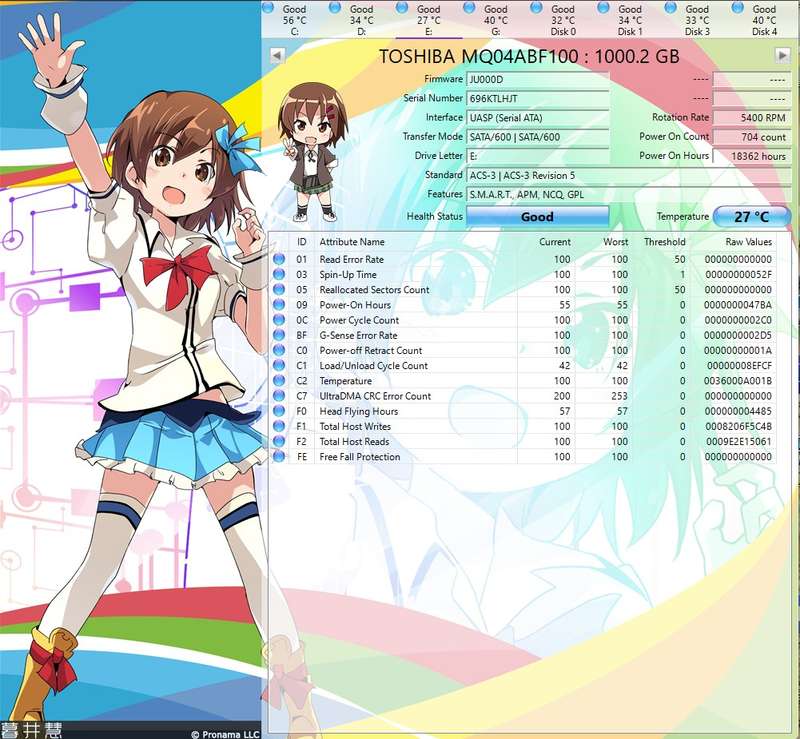Select the Disk 1 tab
The image size is (800, 739).
click(x=630, y=20)
